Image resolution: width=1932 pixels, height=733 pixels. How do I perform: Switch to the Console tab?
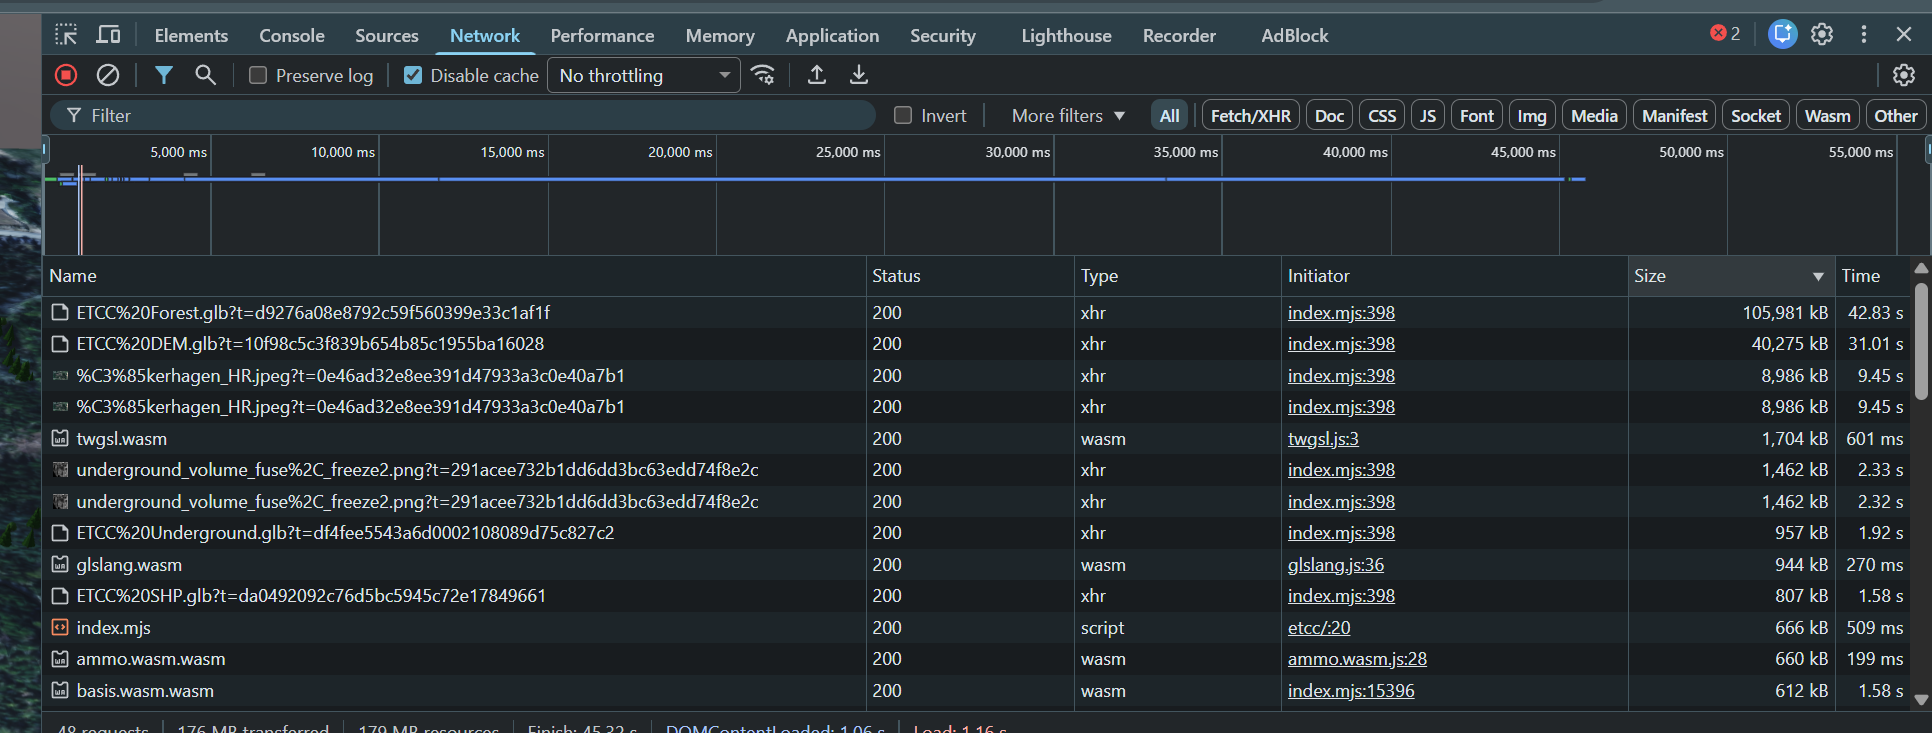point(292,35)
